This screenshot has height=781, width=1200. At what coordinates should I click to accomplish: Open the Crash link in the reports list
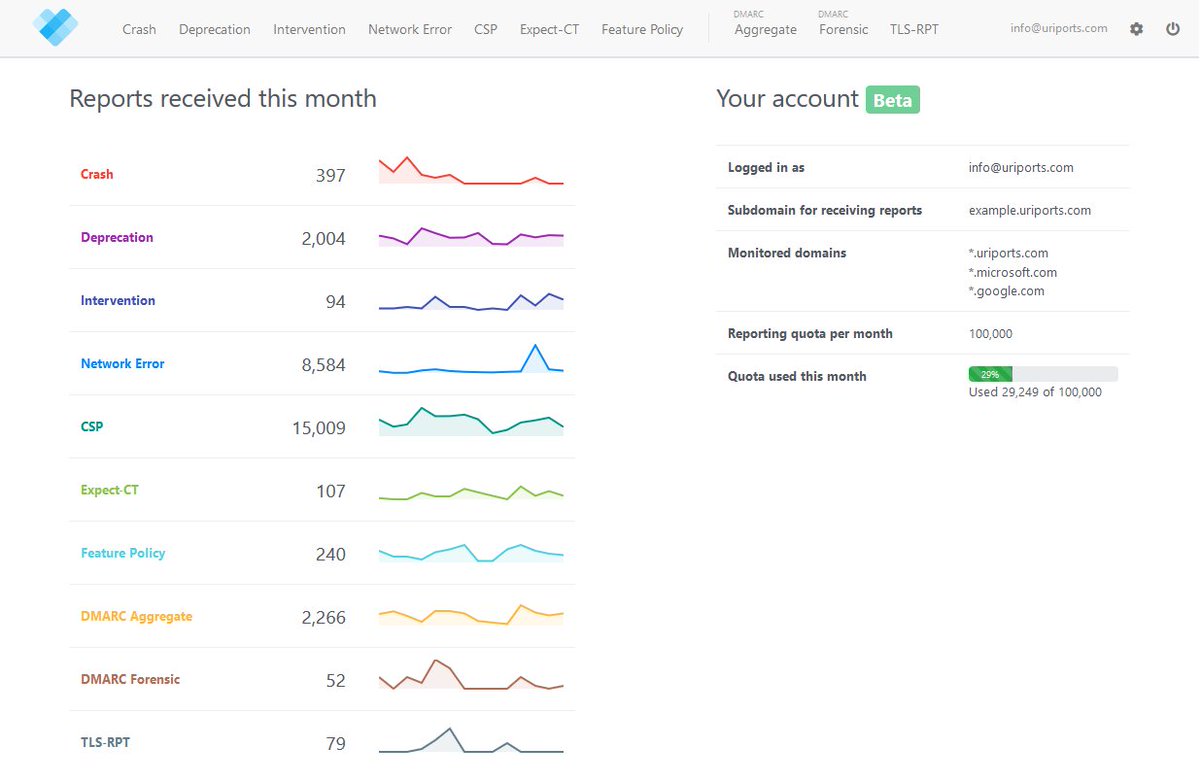(97, 174)
